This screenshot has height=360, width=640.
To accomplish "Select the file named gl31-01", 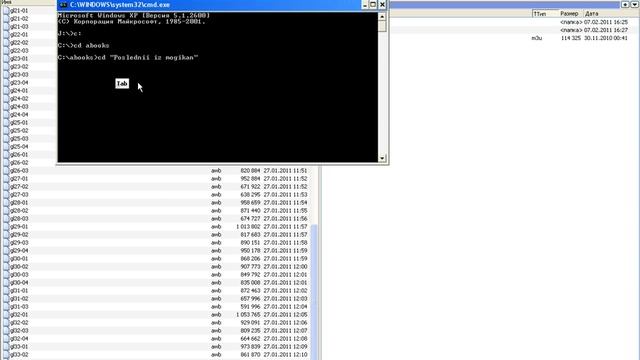I will (x=19, y=291).
